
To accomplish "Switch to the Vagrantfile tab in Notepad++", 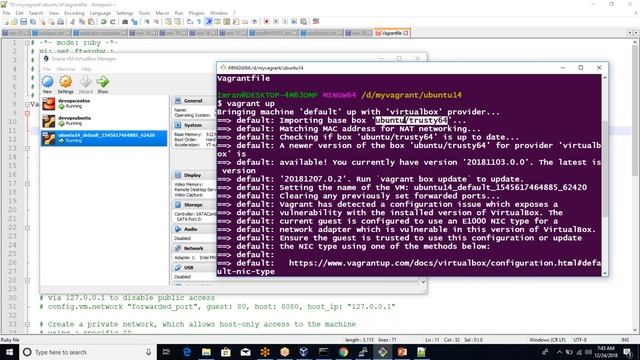I will click(391, 33).
